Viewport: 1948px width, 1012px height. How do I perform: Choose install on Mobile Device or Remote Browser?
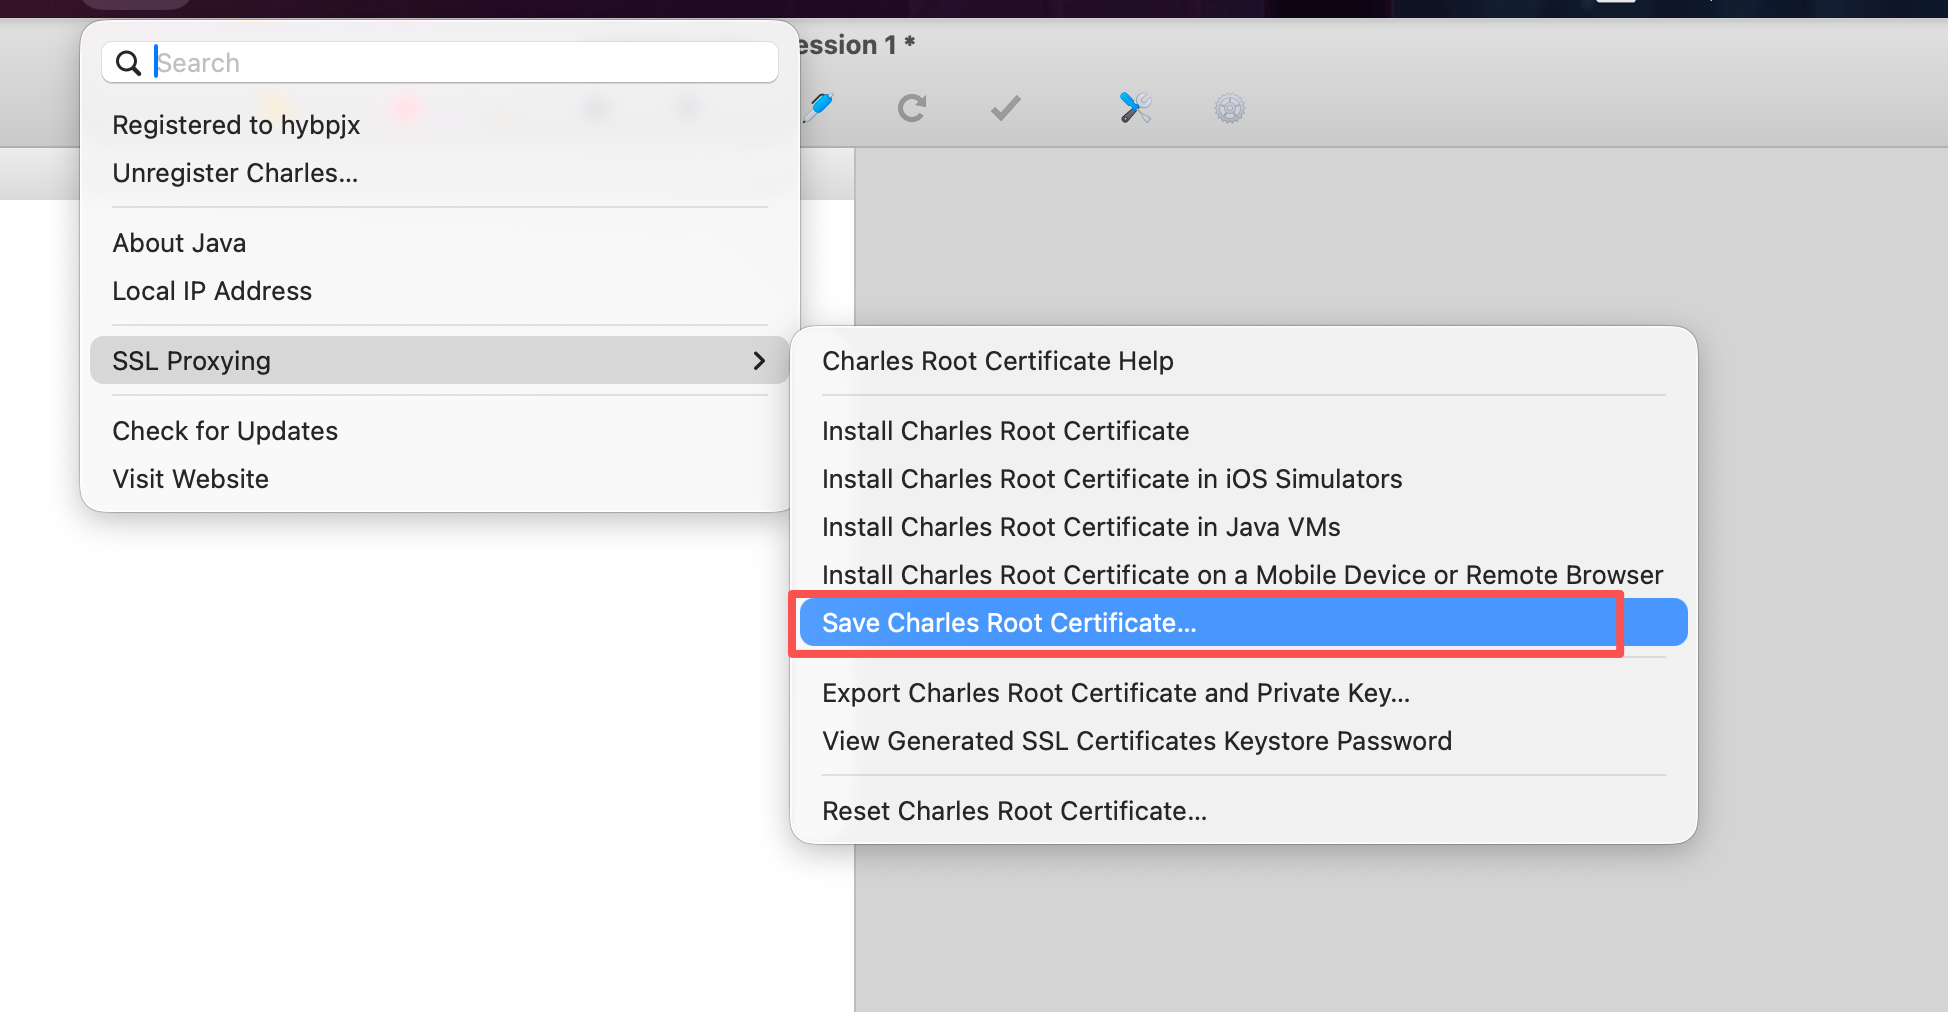coord(1241,576)
